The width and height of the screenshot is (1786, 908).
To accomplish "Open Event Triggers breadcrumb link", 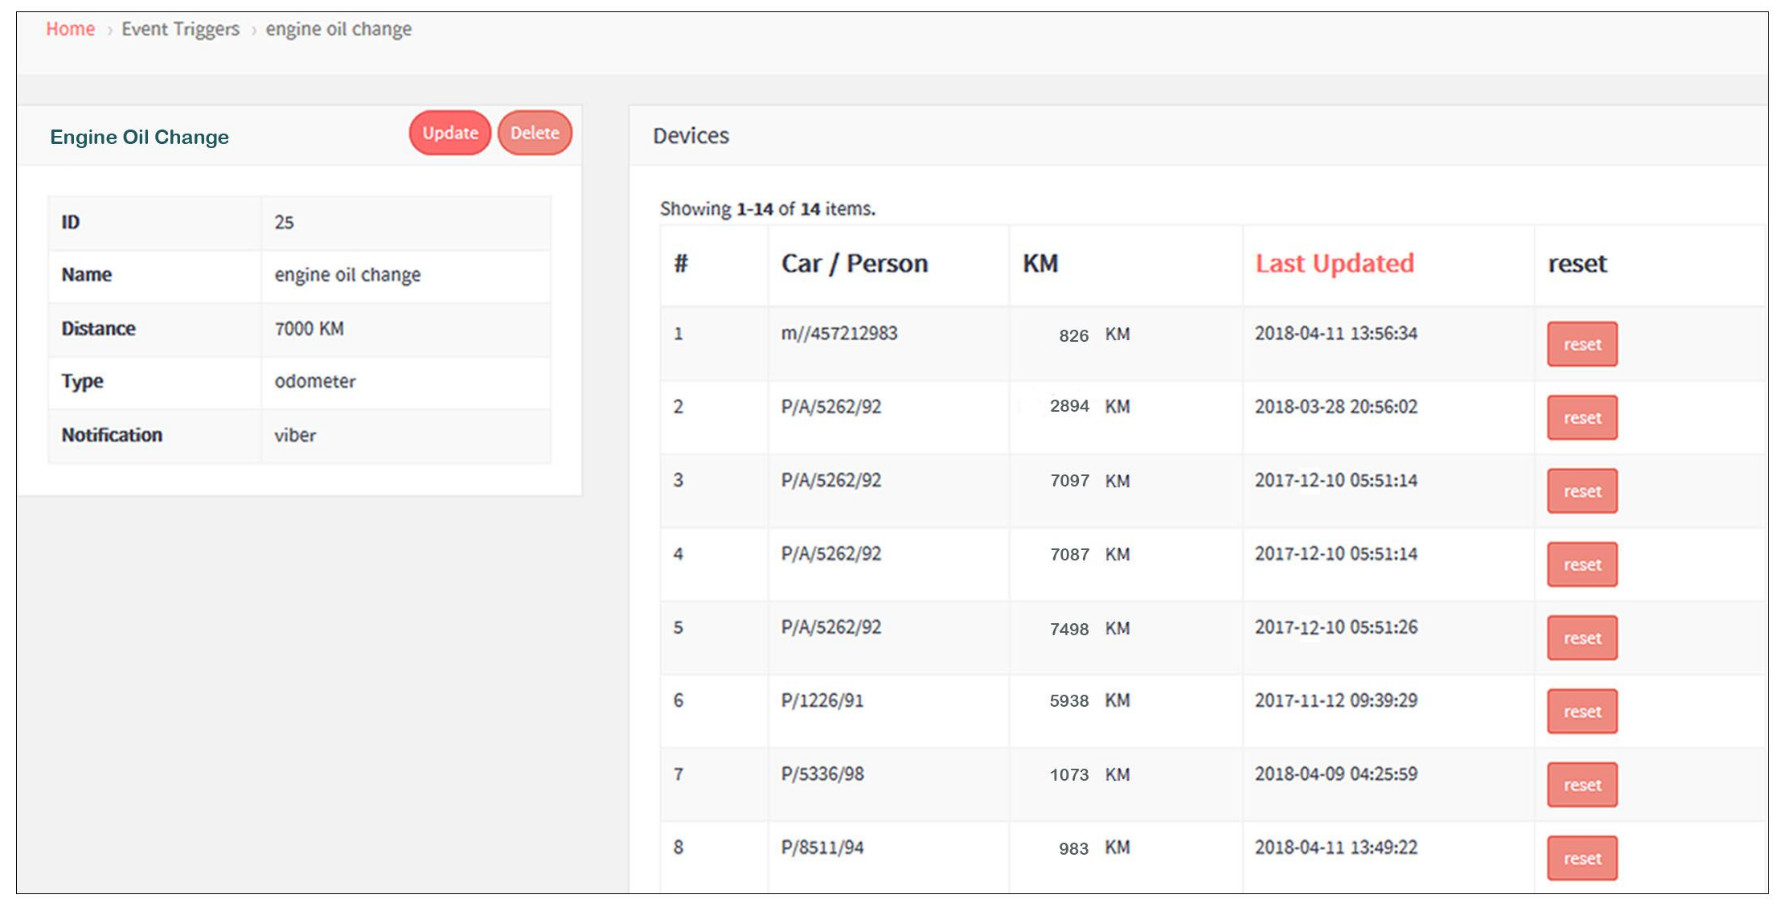I will click(180, 29).
